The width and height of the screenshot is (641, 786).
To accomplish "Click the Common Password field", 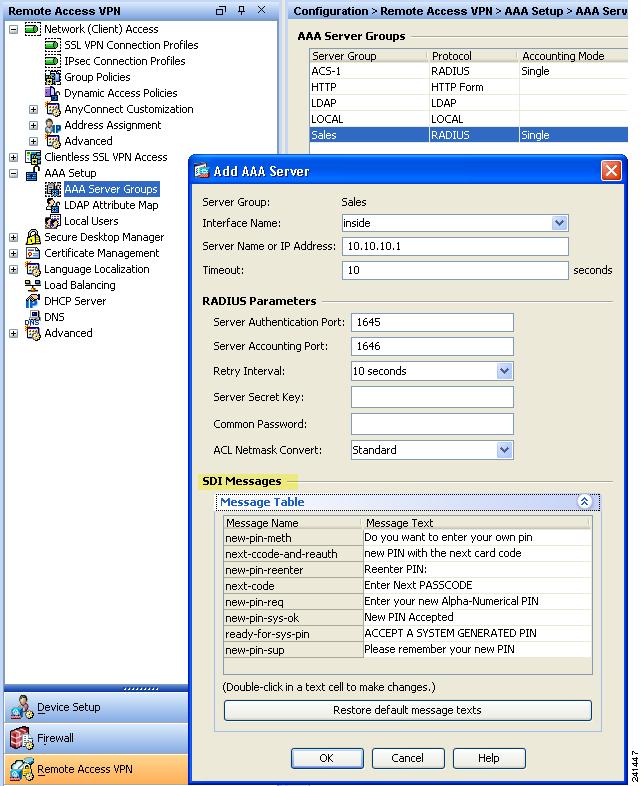I will click(x=432, y=424).
